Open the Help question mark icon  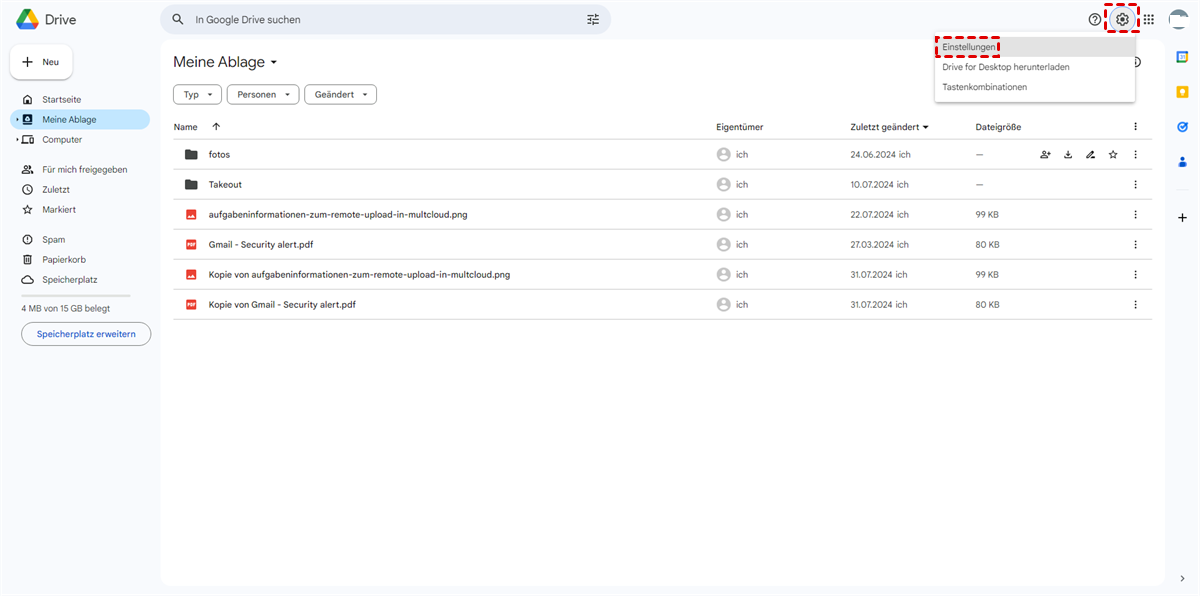(x=1094, y=19)
